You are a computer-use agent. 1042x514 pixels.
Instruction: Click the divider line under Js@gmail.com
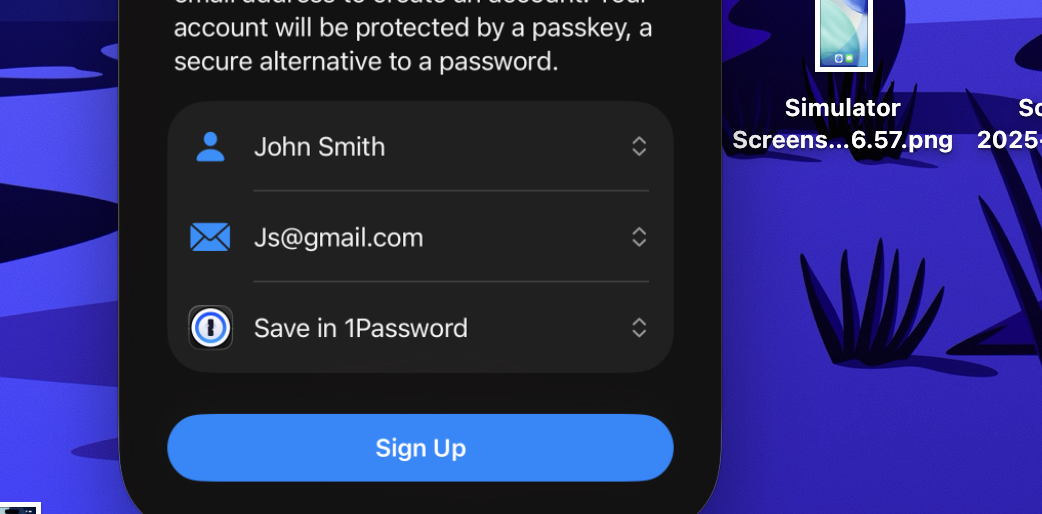(451, 282)
